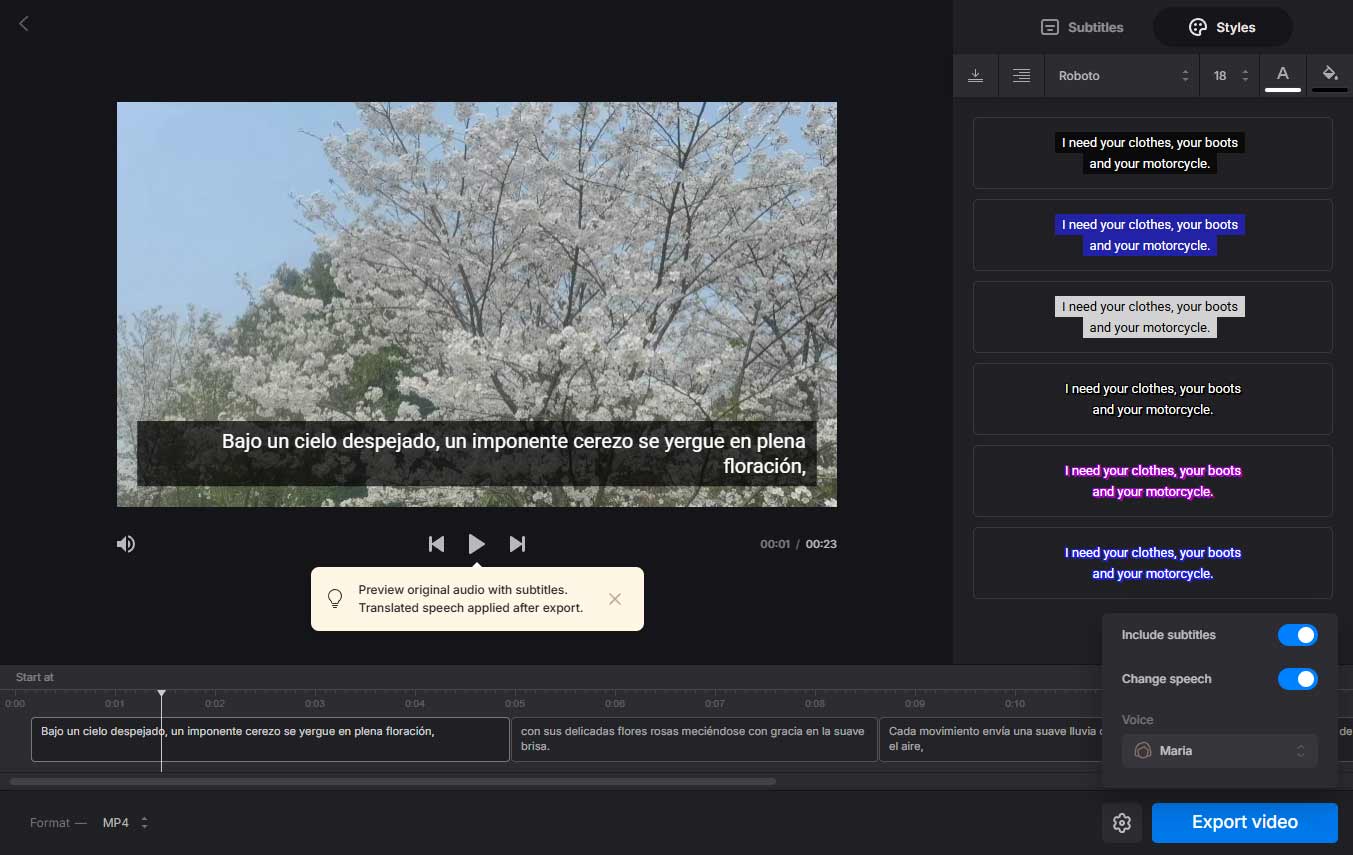Dismiss the preview audio tip

pos(615,598)
